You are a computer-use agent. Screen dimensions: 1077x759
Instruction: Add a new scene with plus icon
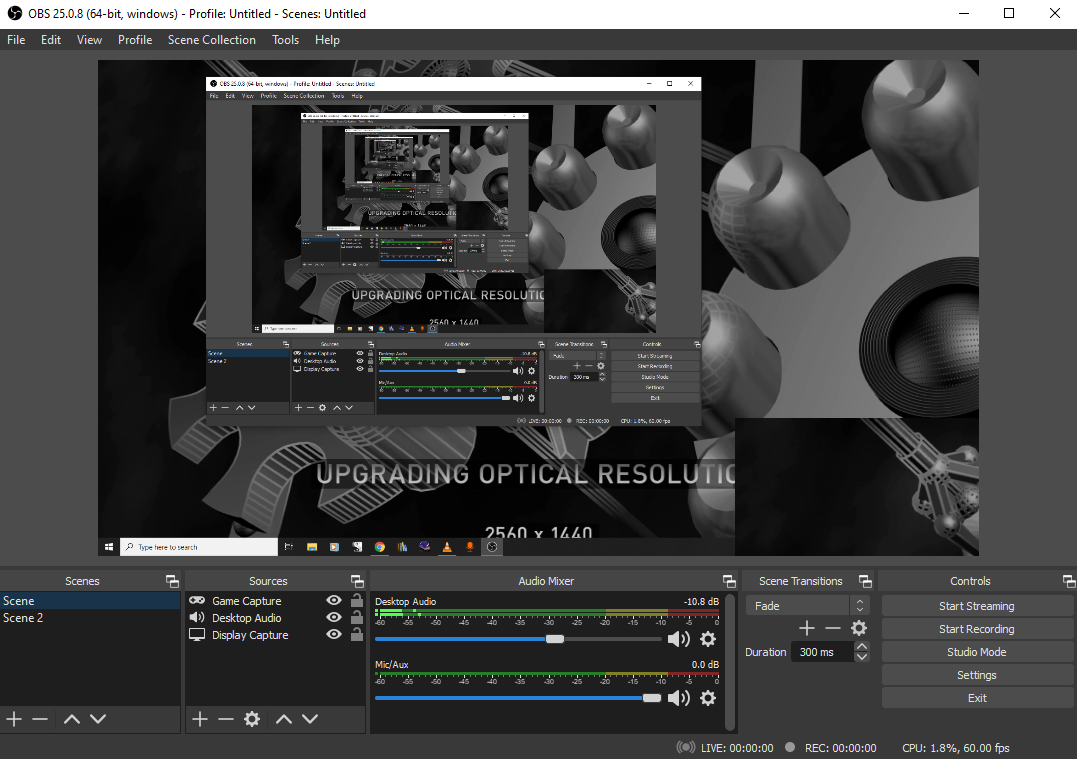coord(14,719)
